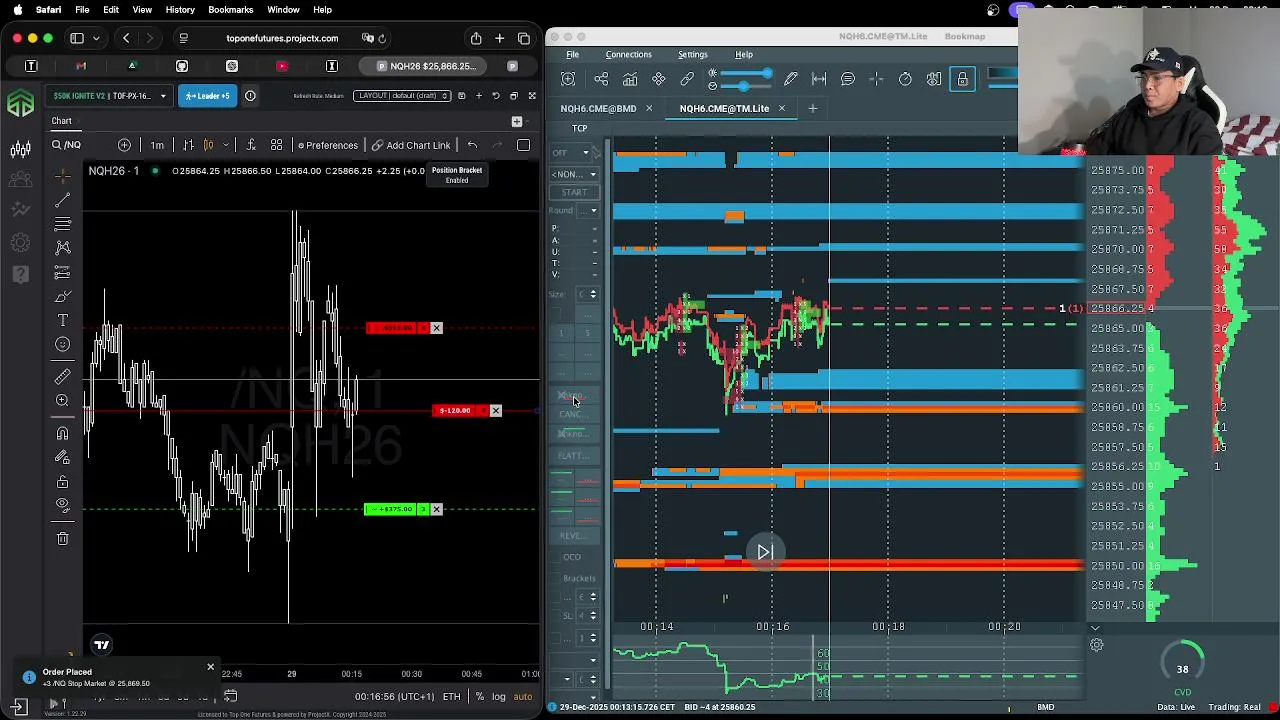The width and height of the screenshot is (1280, 720).
Task: Open the ProjectX settings gear in sidebar
Action: click(x=20, y=241)
